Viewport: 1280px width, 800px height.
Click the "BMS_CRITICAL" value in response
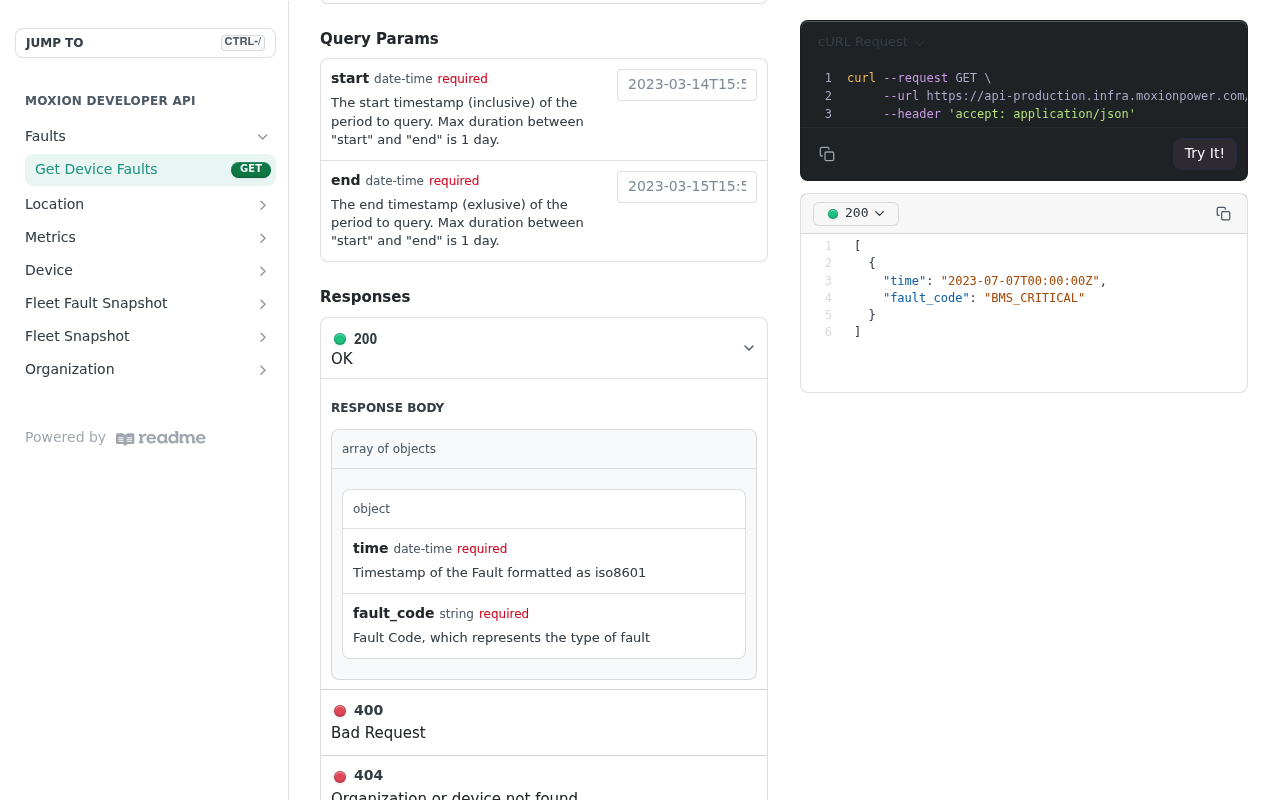click(1034, 298)
